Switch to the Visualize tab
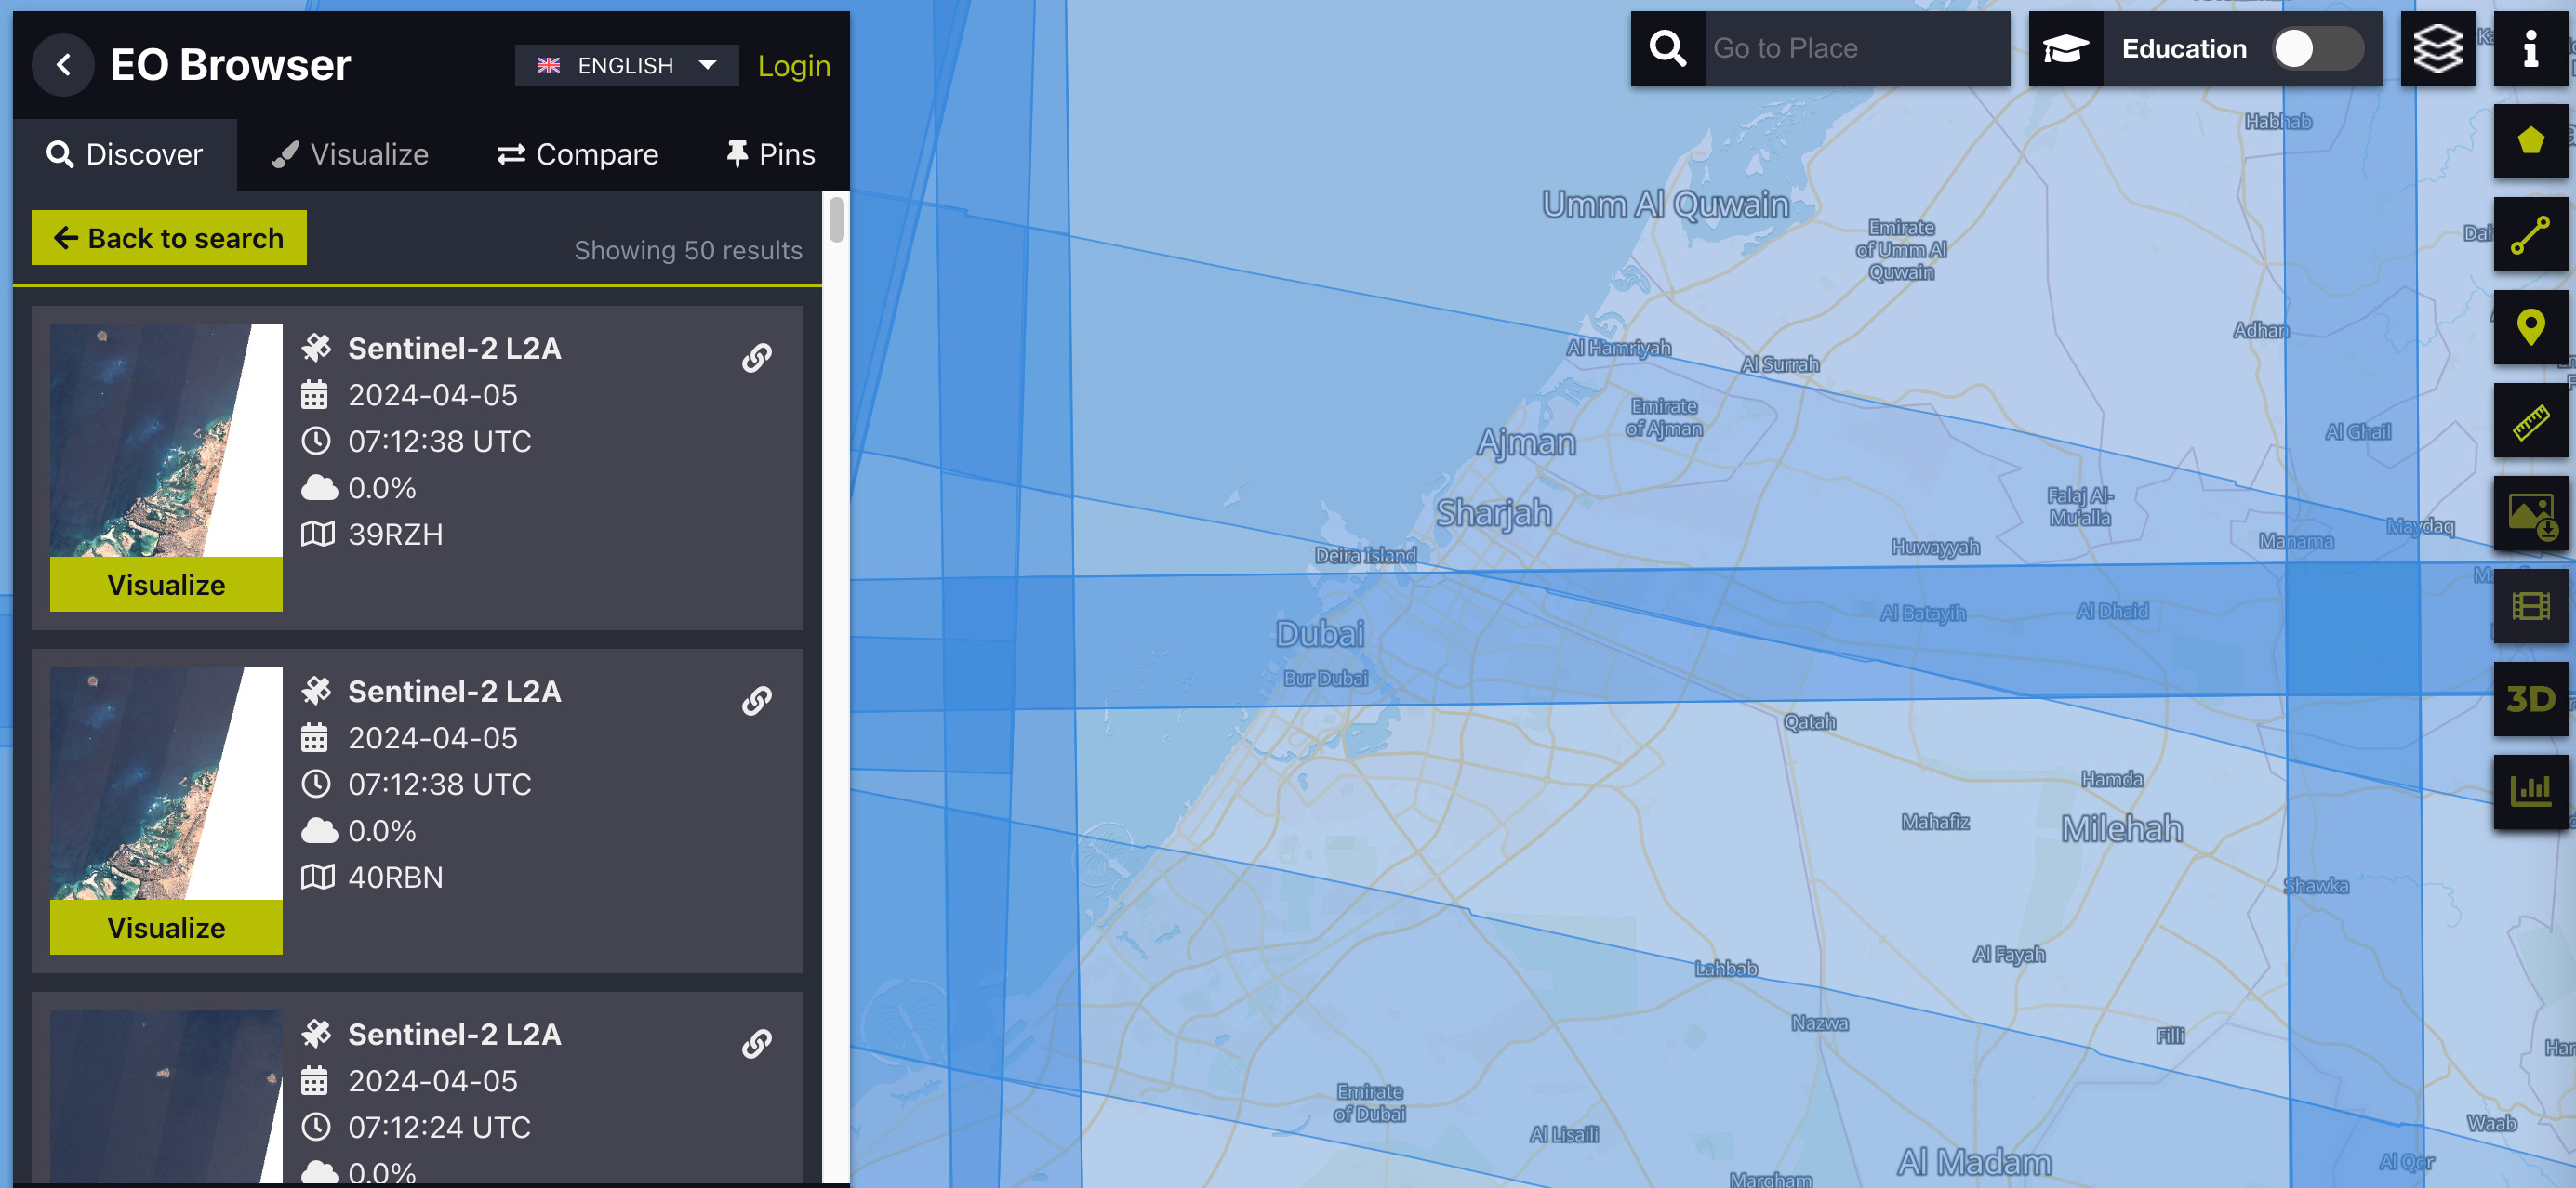Screen dimensions: 2576x1188 [x=350, y=154]
